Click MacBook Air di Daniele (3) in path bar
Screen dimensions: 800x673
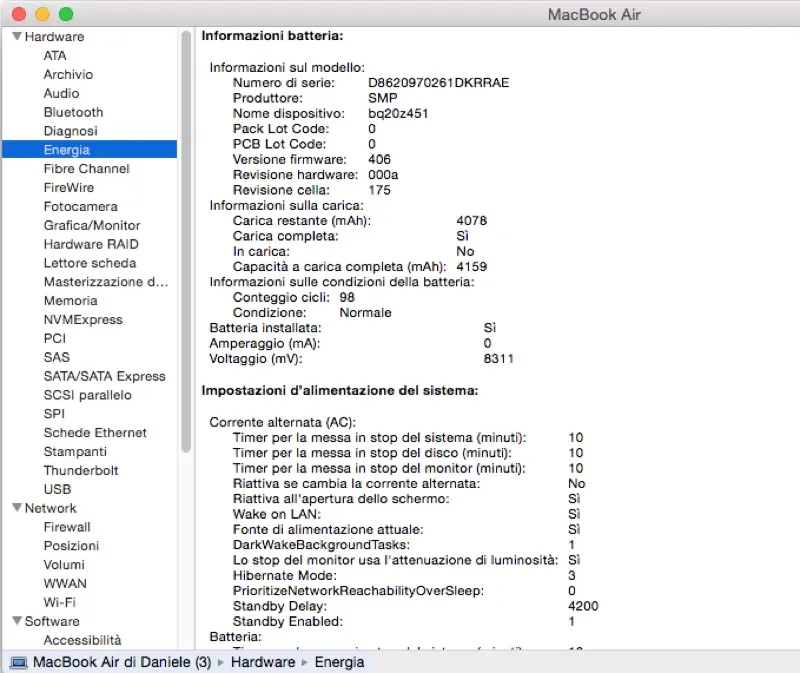[x=122, y=662]
